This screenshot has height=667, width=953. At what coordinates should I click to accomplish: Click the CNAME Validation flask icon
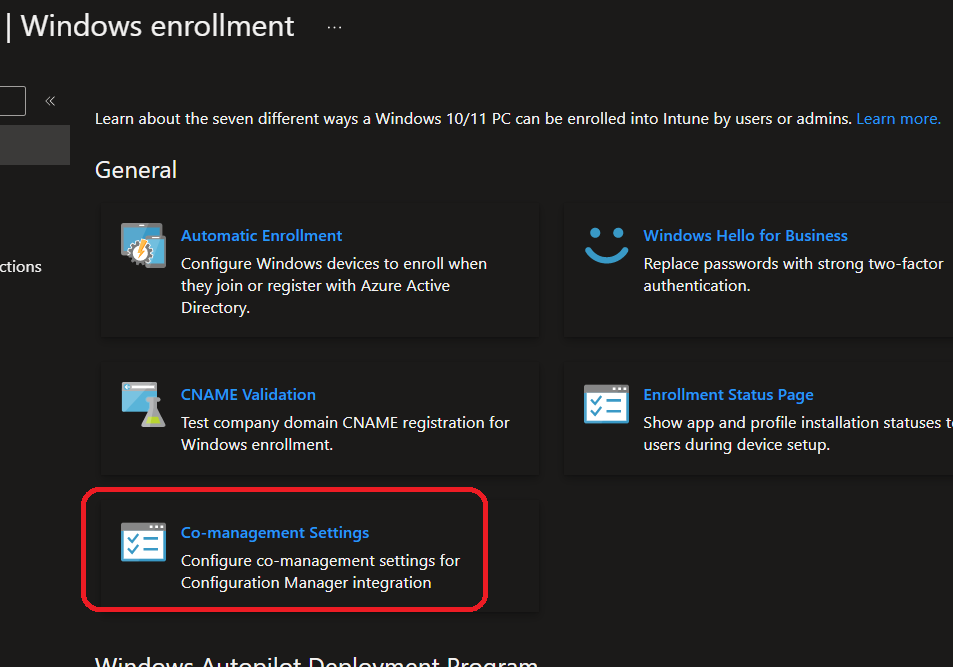tap(142, 403)
